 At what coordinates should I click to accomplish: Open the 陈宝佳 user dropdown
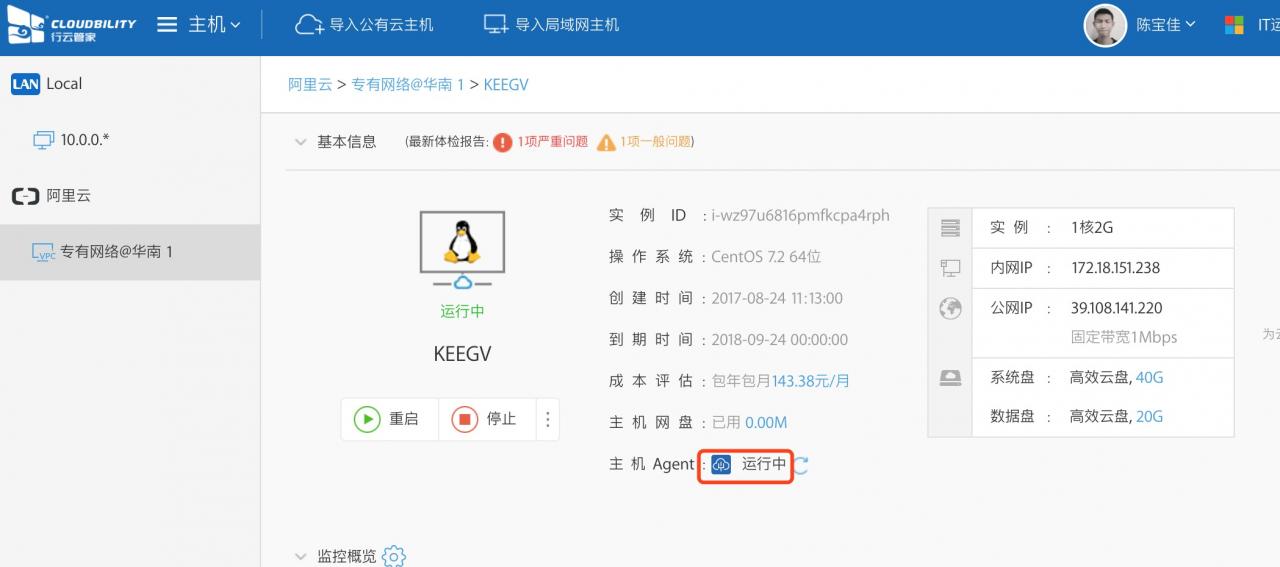pyautogui.click(x=1166, y=25)
